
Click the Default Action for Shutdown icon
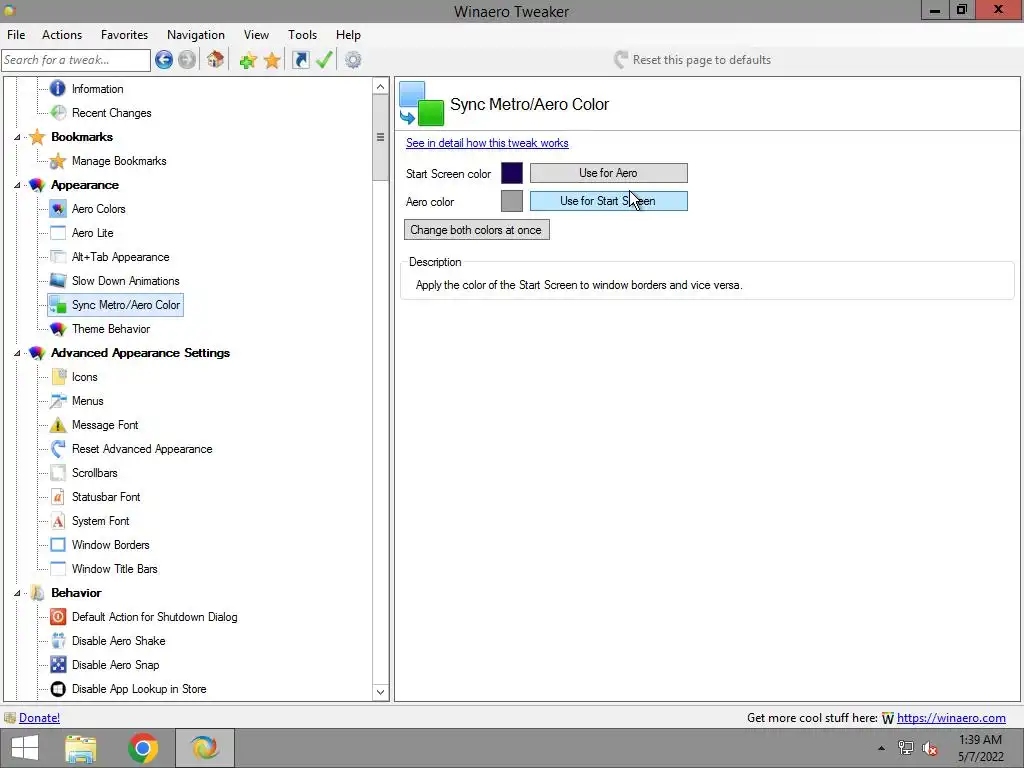click(58, 617)
